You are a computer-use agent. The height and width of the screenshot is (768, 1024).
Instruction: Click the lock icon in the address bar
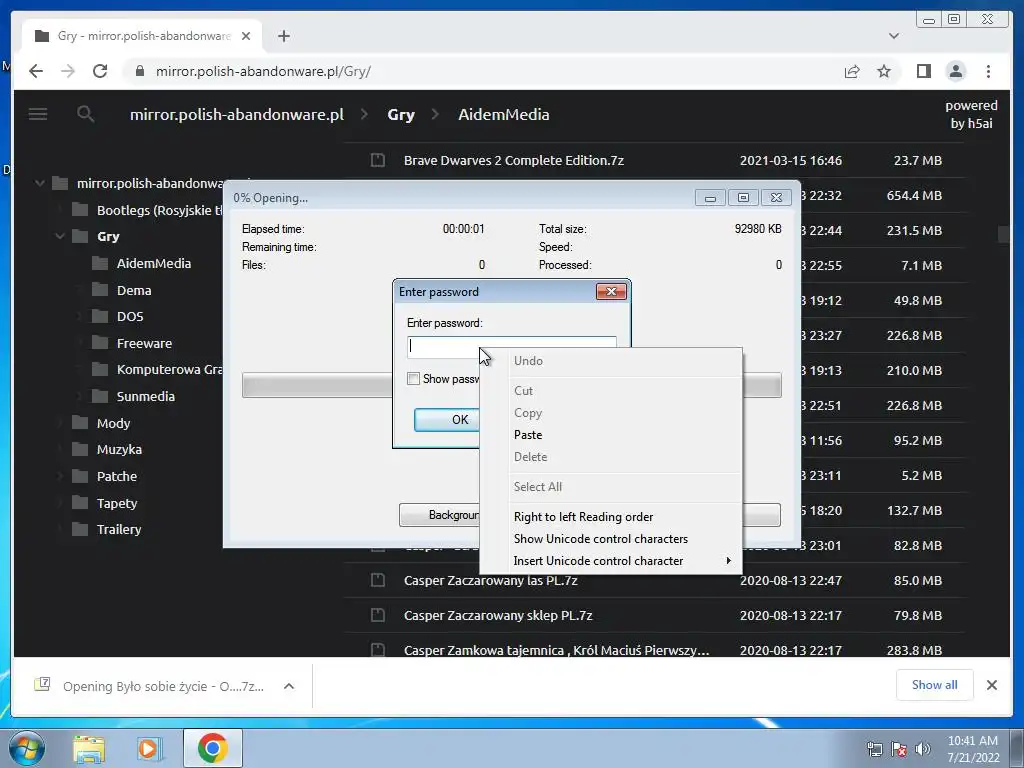point(140,71)
